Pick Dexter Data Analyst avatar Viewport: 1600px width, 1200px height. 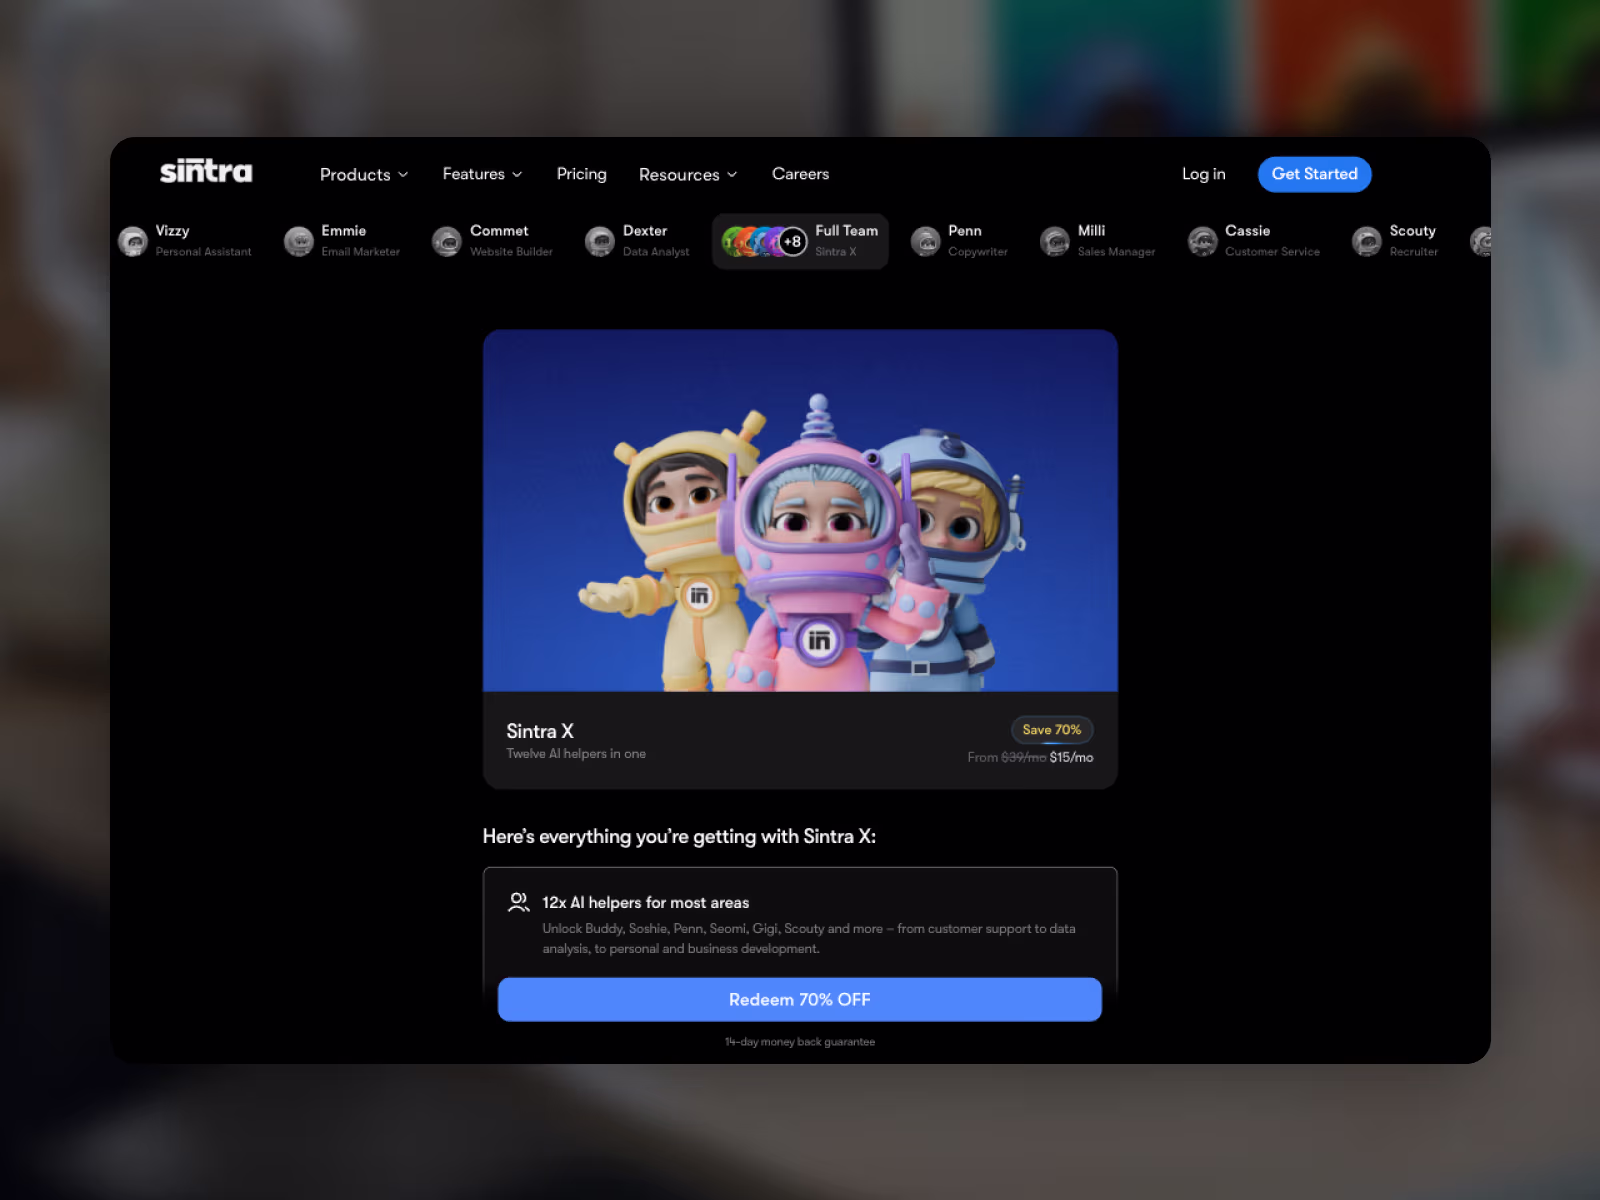pyautogui.click(x=600, y=241)
